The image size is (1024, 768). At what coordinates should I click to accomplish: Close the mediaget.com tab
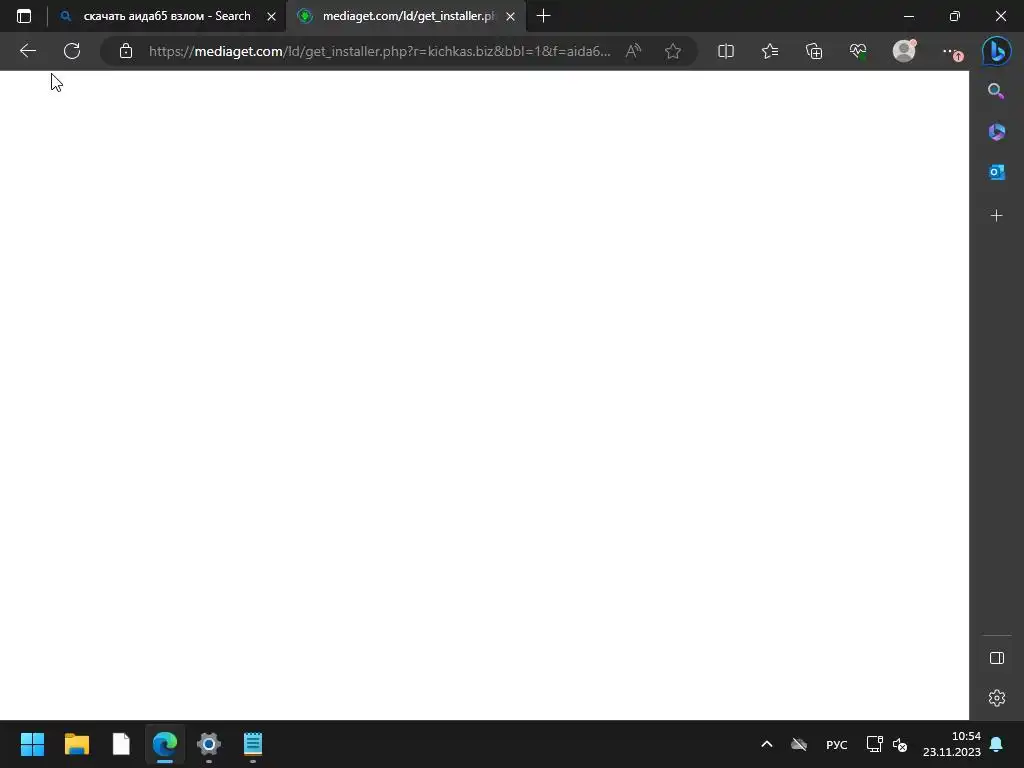[511, 16]
